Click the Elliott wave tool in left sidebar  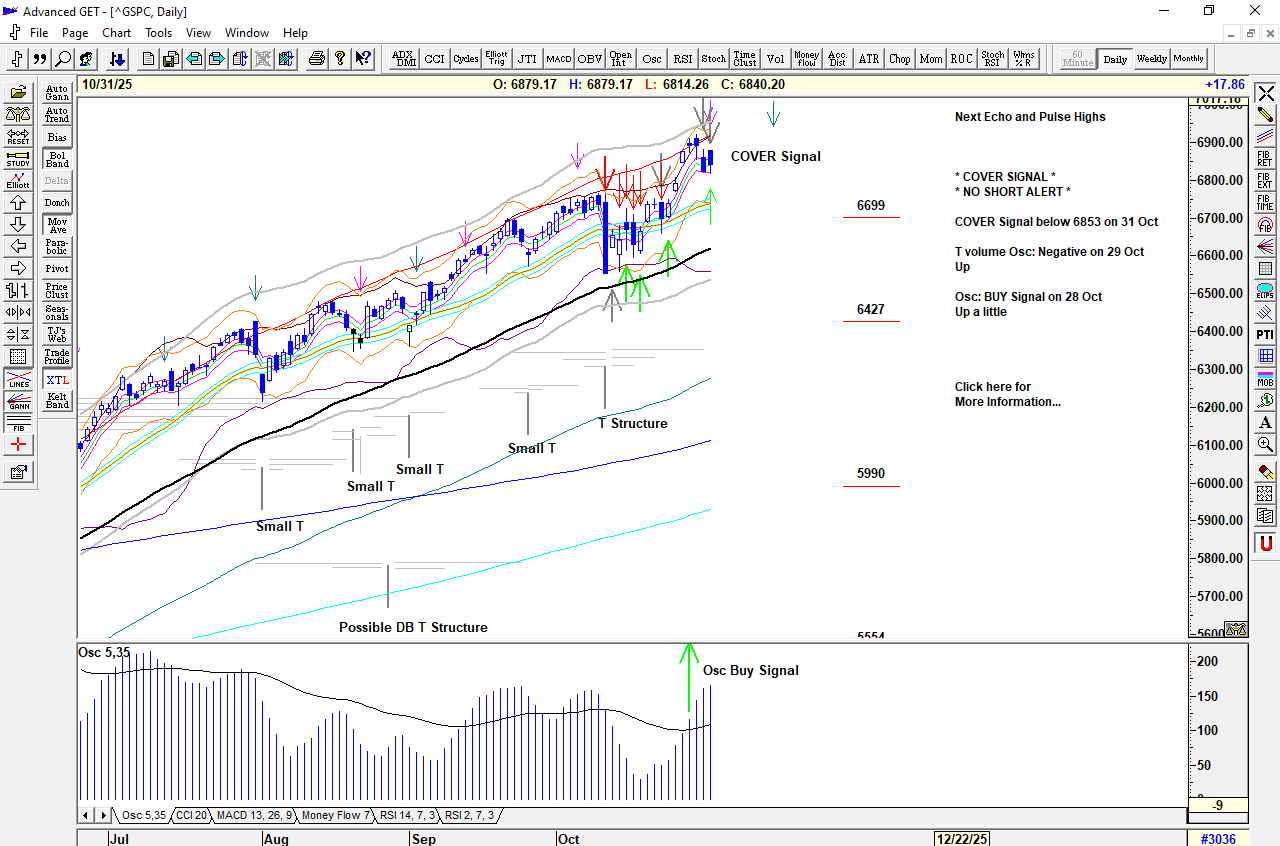tap(18, 181)
